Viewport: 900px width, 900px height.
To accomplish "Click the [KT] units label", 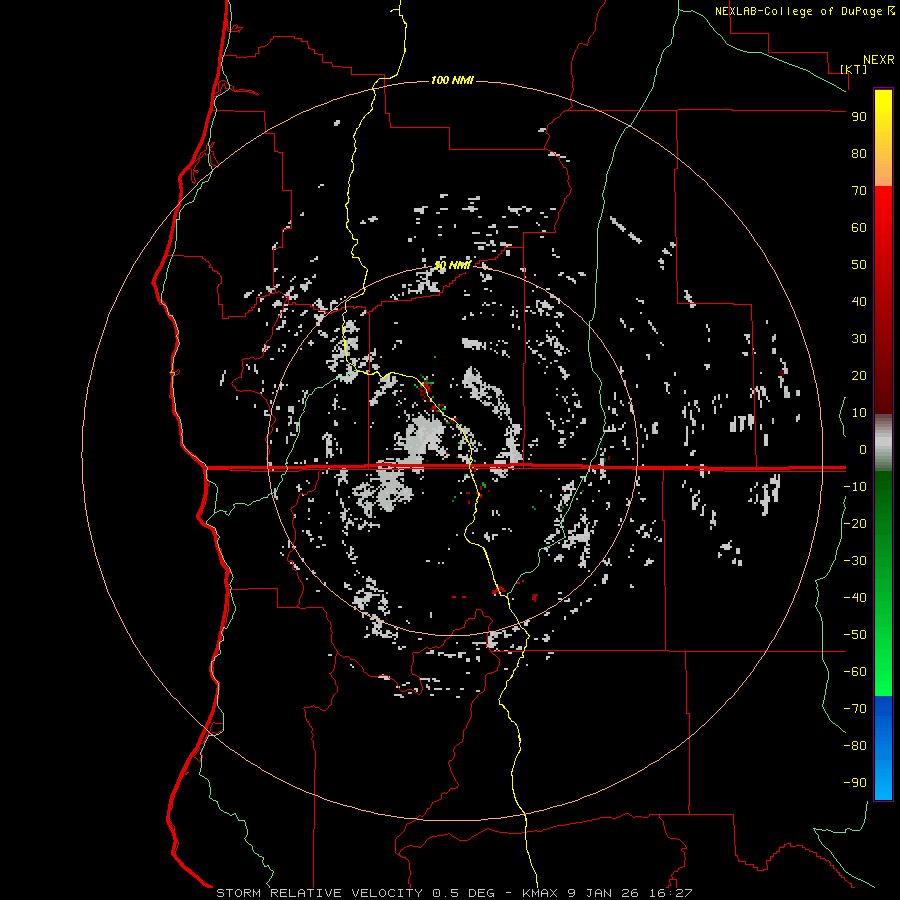I will (854, 69).
